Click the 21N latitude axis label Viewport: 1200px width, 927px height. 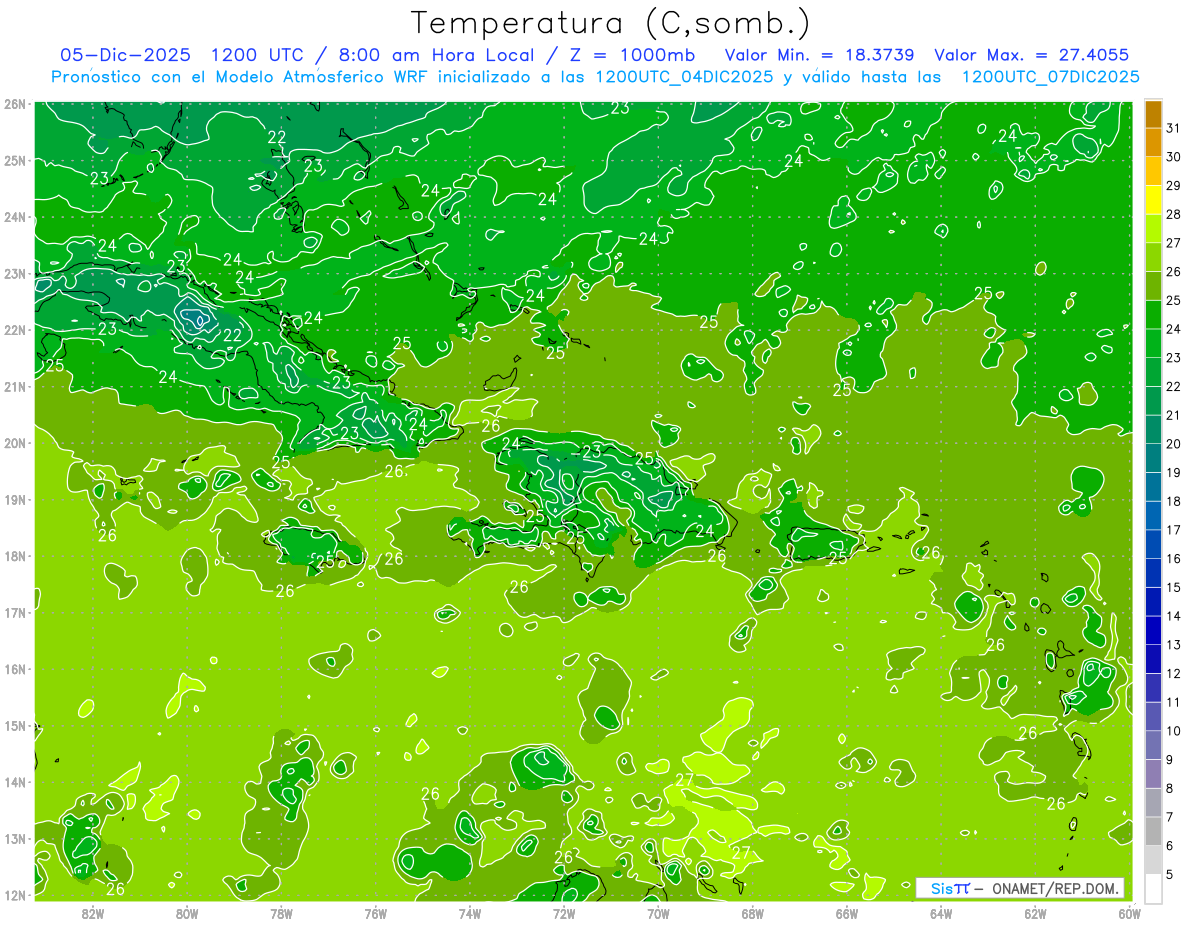click(14, 386)
